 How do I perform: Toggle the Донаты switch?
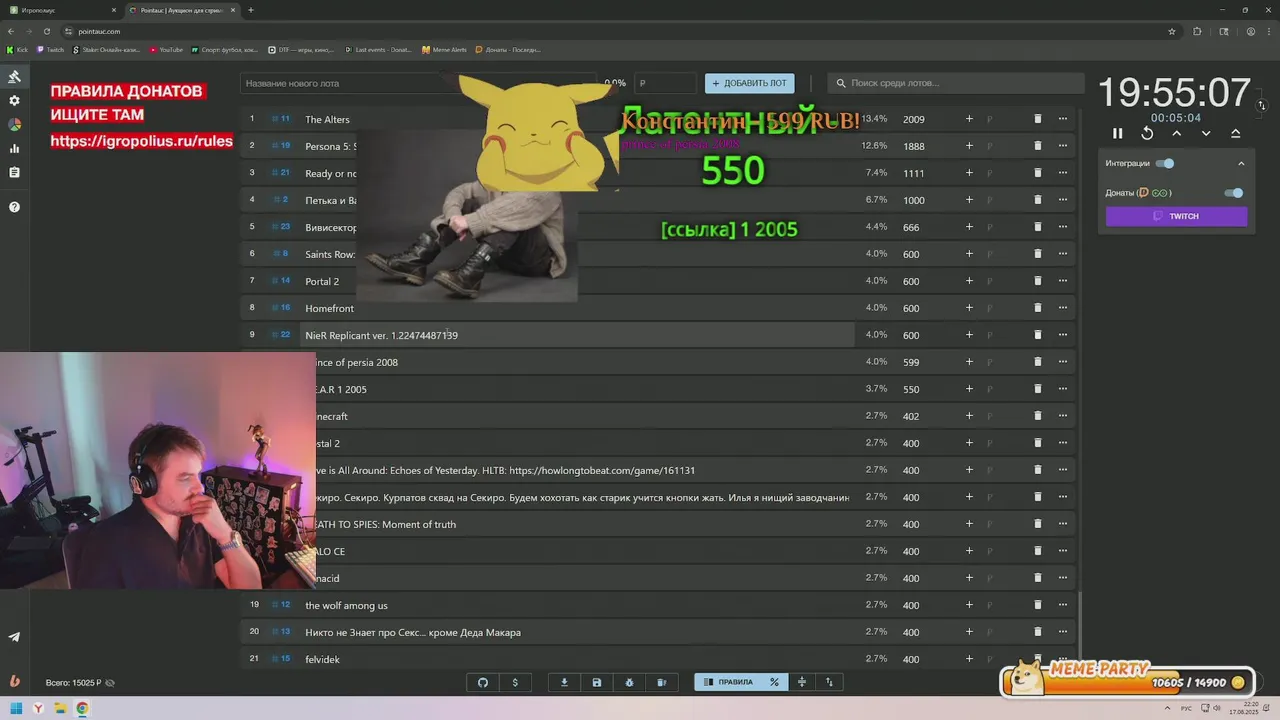1234,193
